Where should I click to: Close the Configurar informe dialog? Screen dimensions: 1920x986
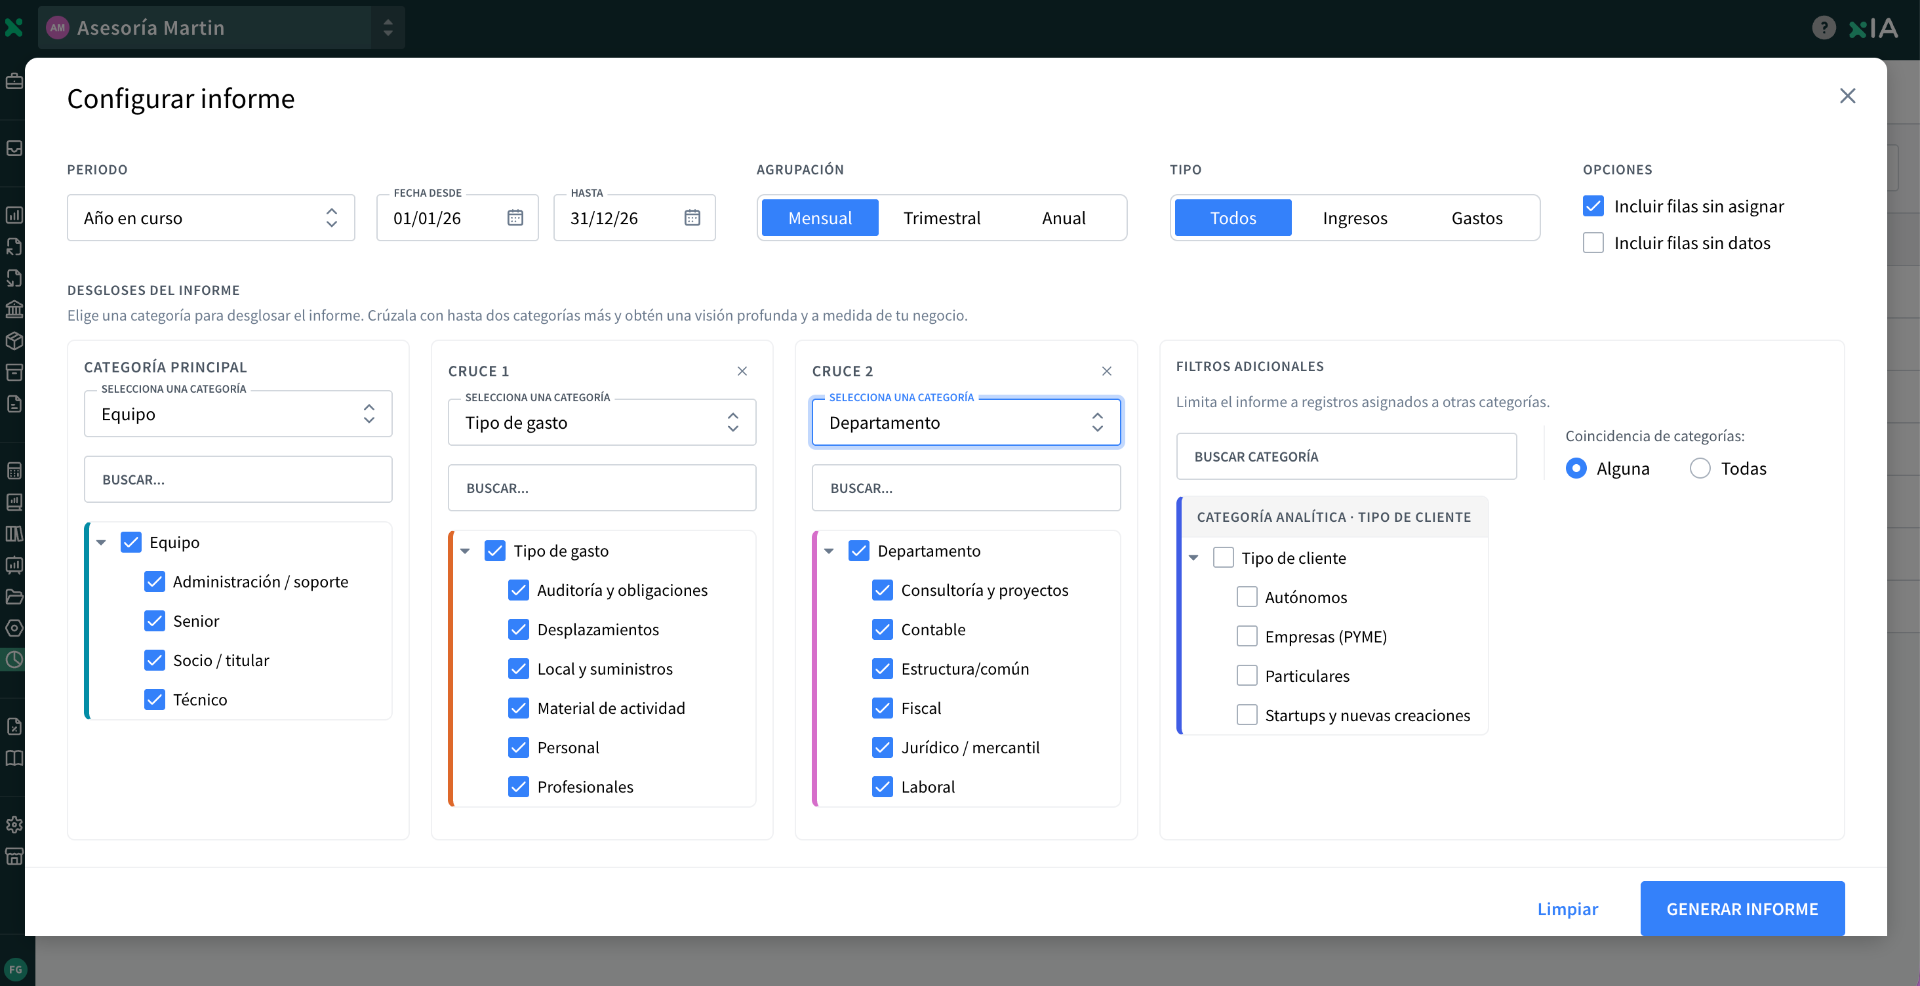coord(1847,96)
